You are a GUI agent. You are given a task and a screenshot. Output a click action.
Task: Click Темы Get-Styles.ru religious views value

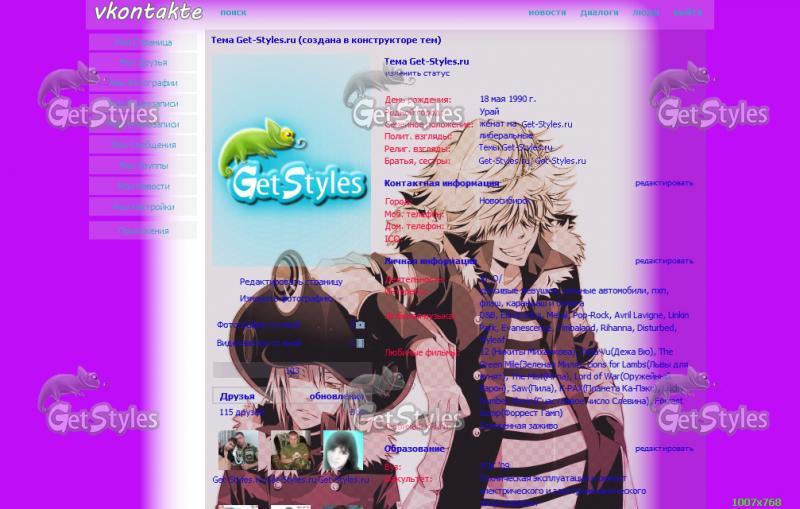(x=515, y=148)
